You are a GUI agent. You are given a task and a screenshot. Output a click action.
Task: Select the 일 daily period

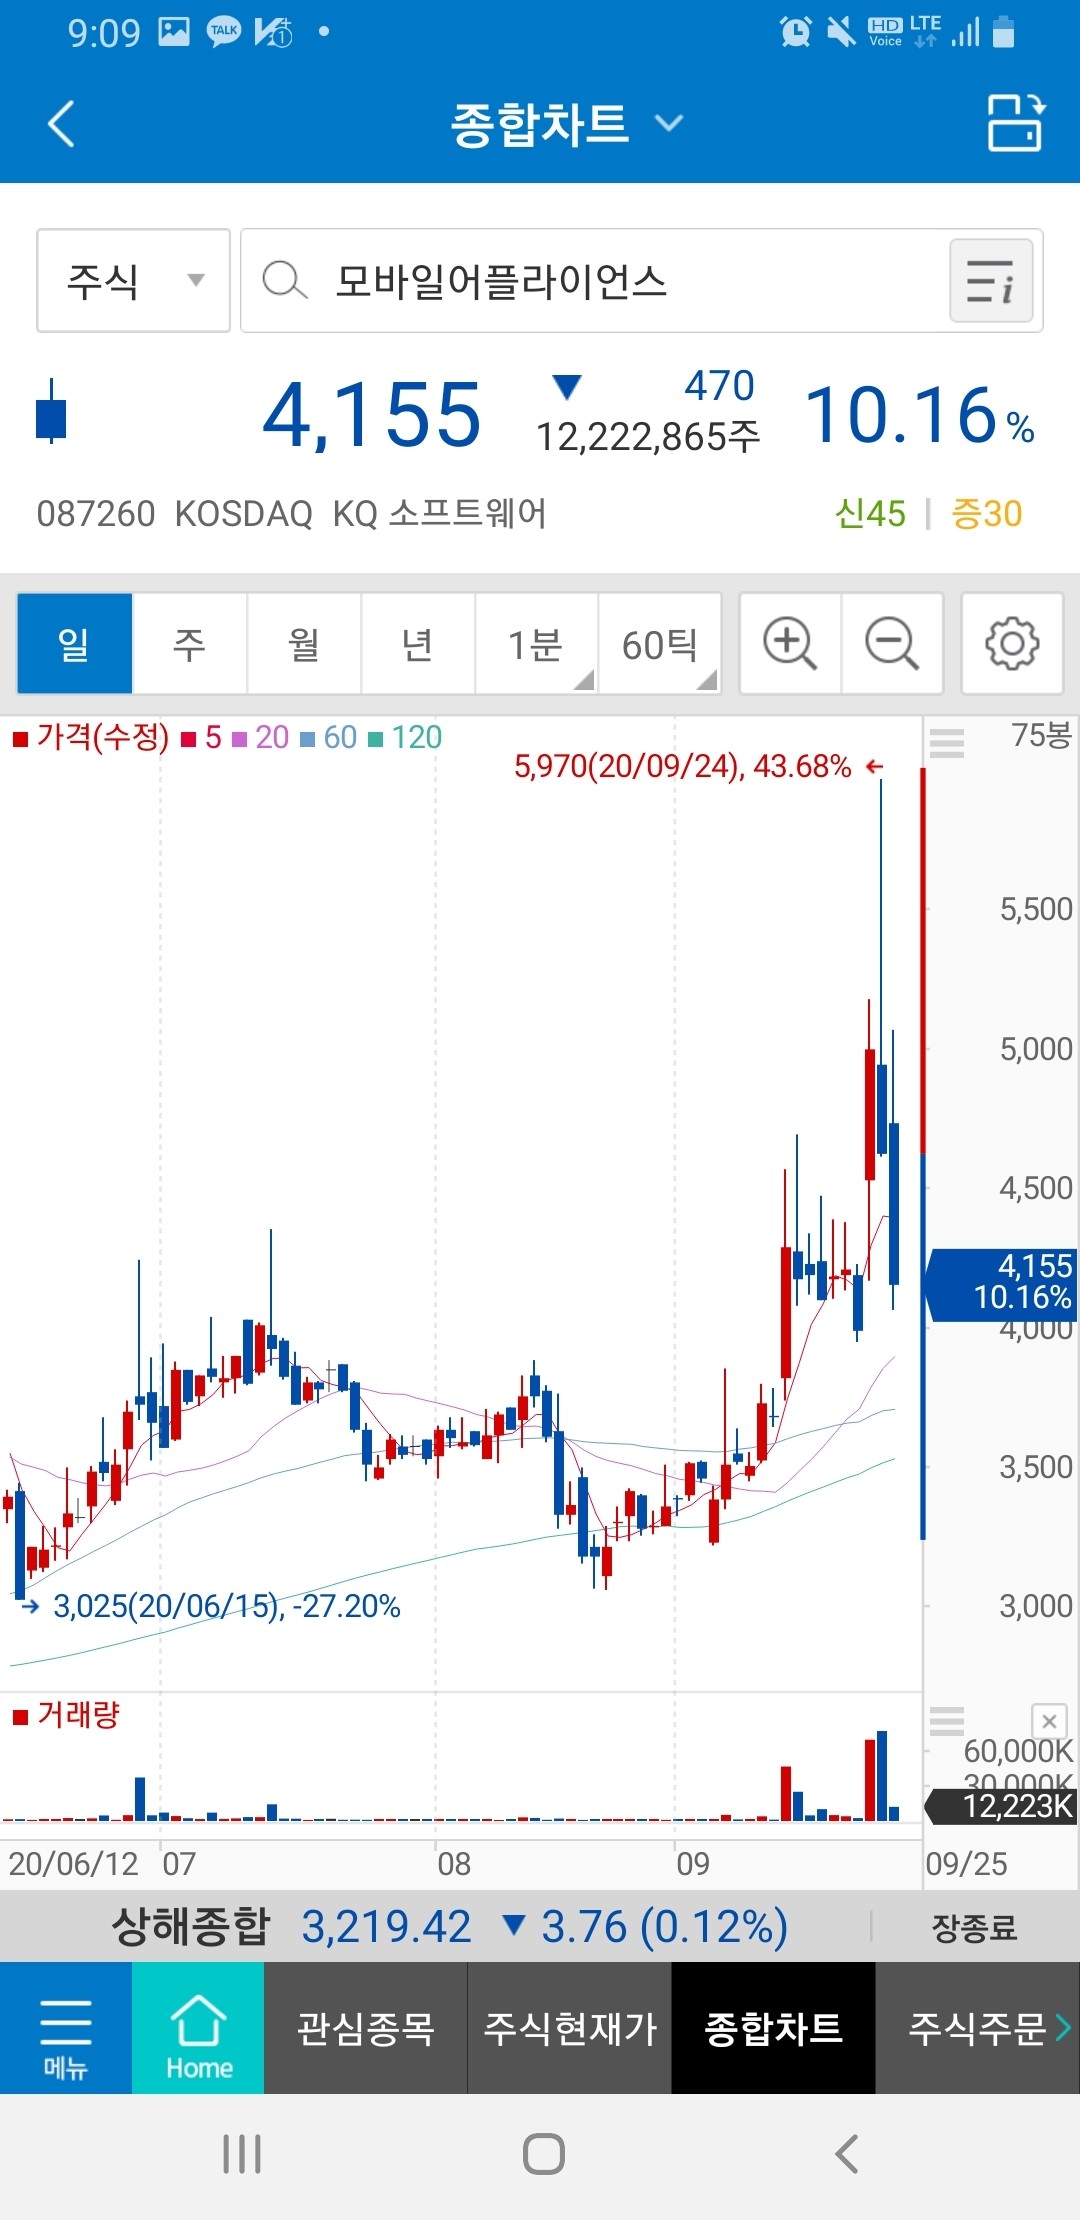coord(75,644)
